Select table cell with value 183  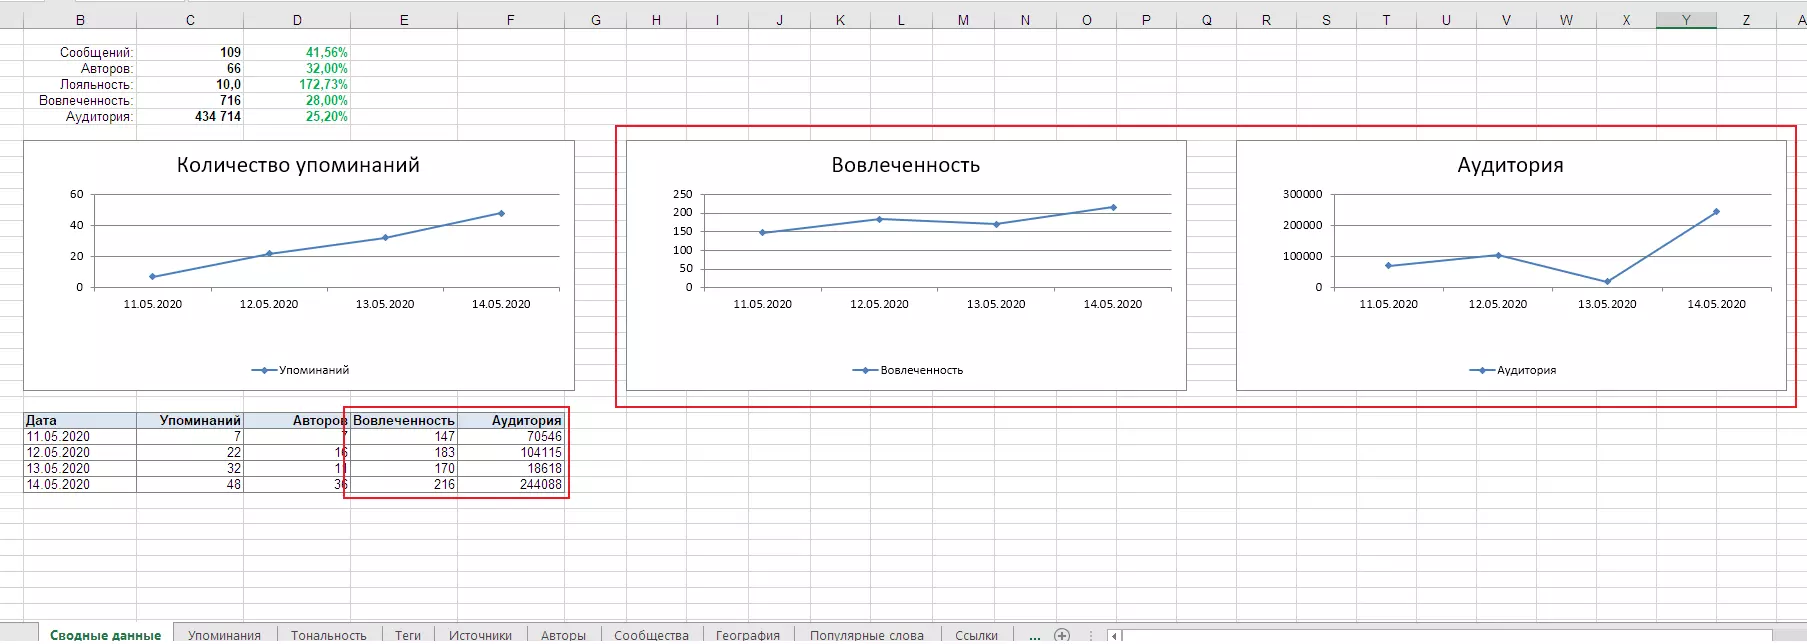(404, 452)
